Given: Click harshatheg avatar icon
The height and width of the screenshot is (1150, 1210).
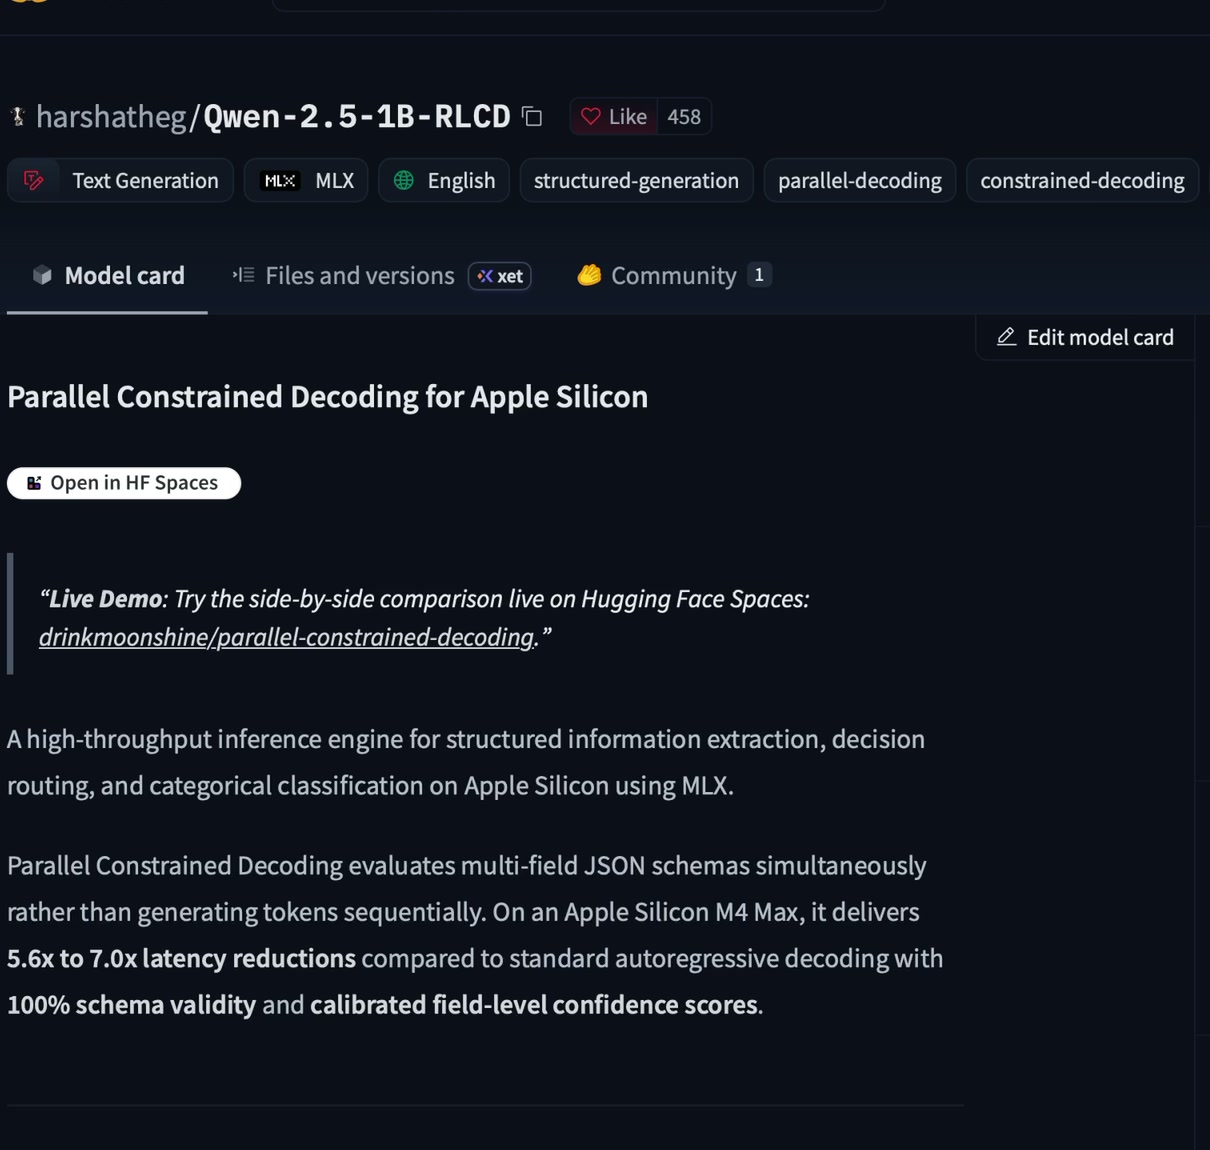Looking at the screenshot, I should coord(18,117).
